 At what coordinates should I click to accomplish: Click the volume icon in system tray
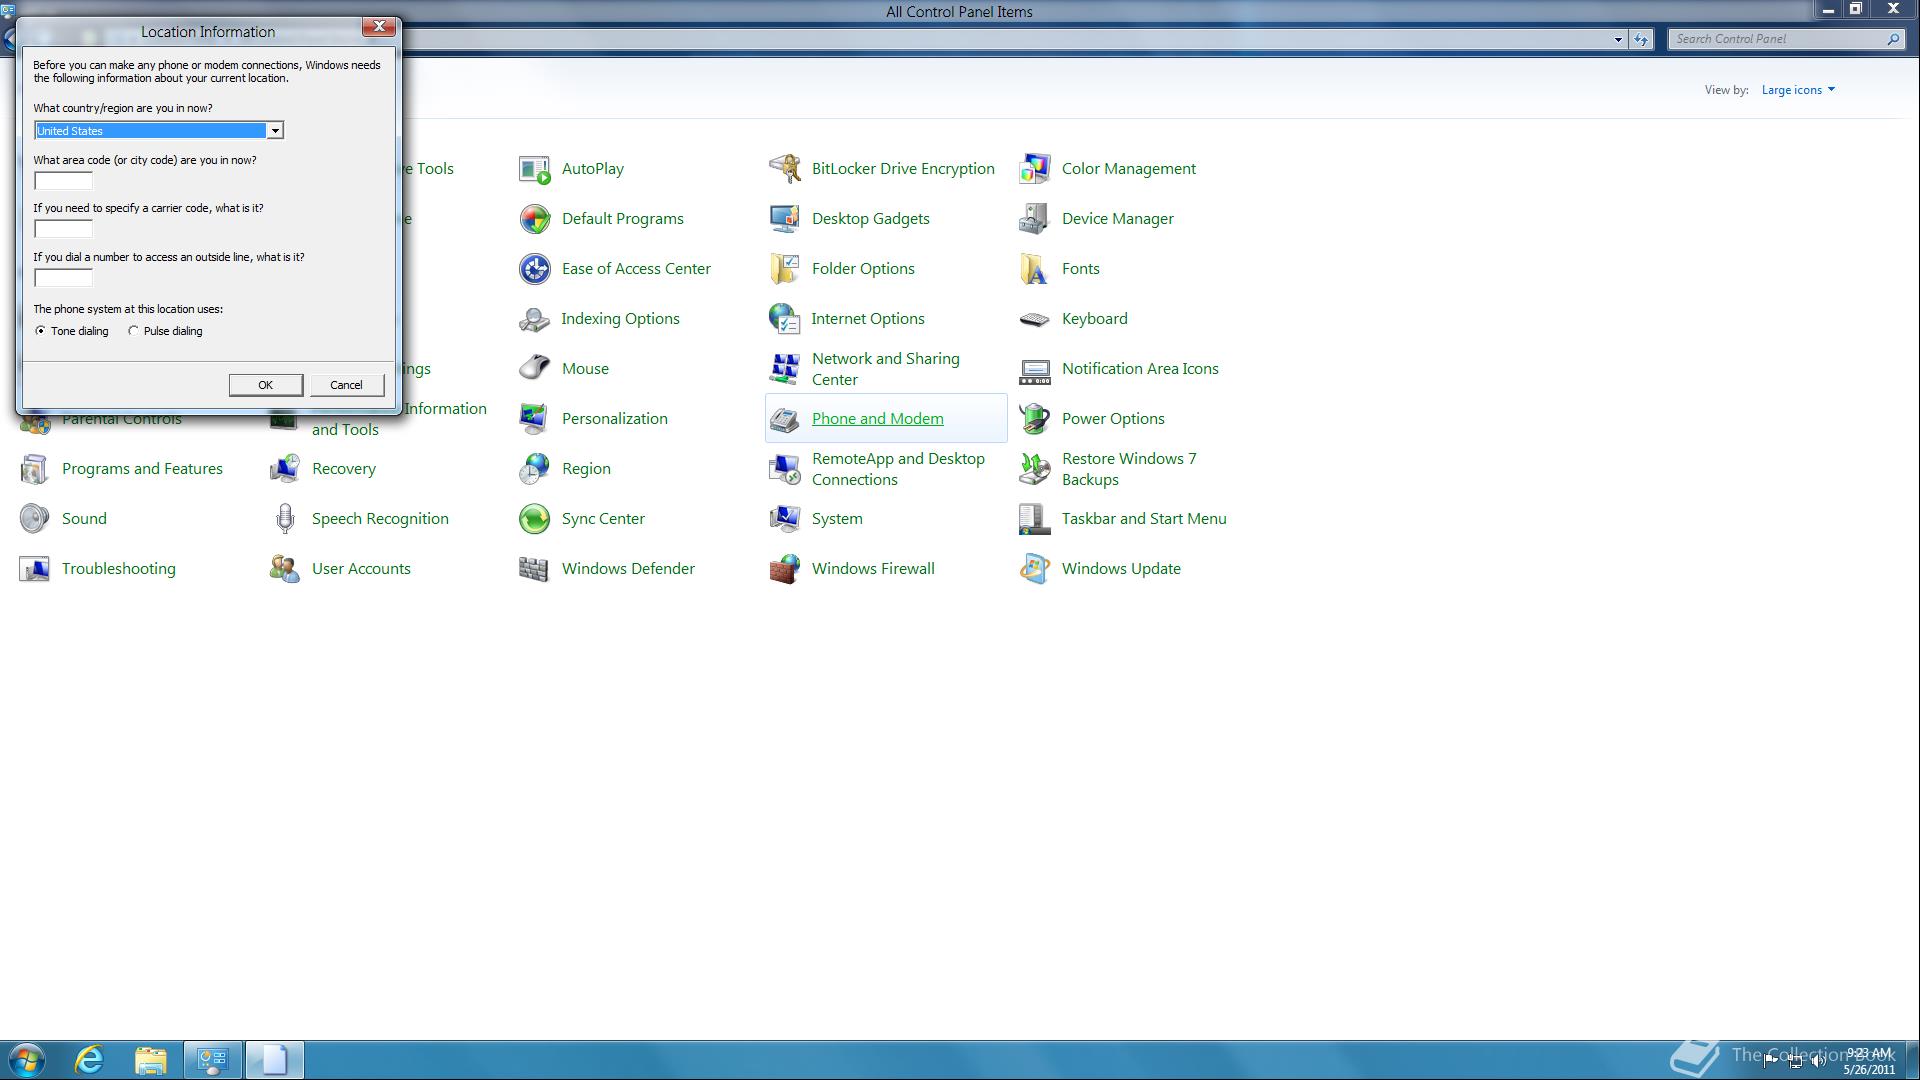coord(1818,1061)
